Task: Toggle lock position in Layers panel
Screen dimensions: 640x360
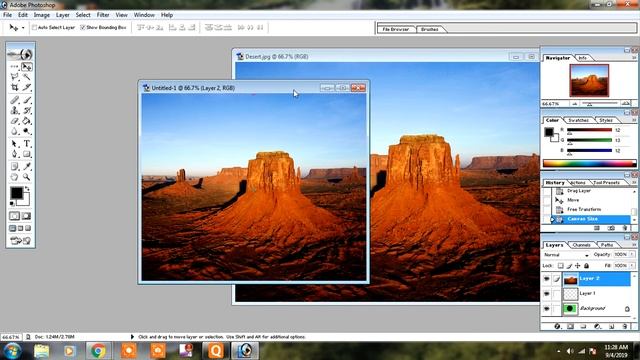Action: coord(578,266)
